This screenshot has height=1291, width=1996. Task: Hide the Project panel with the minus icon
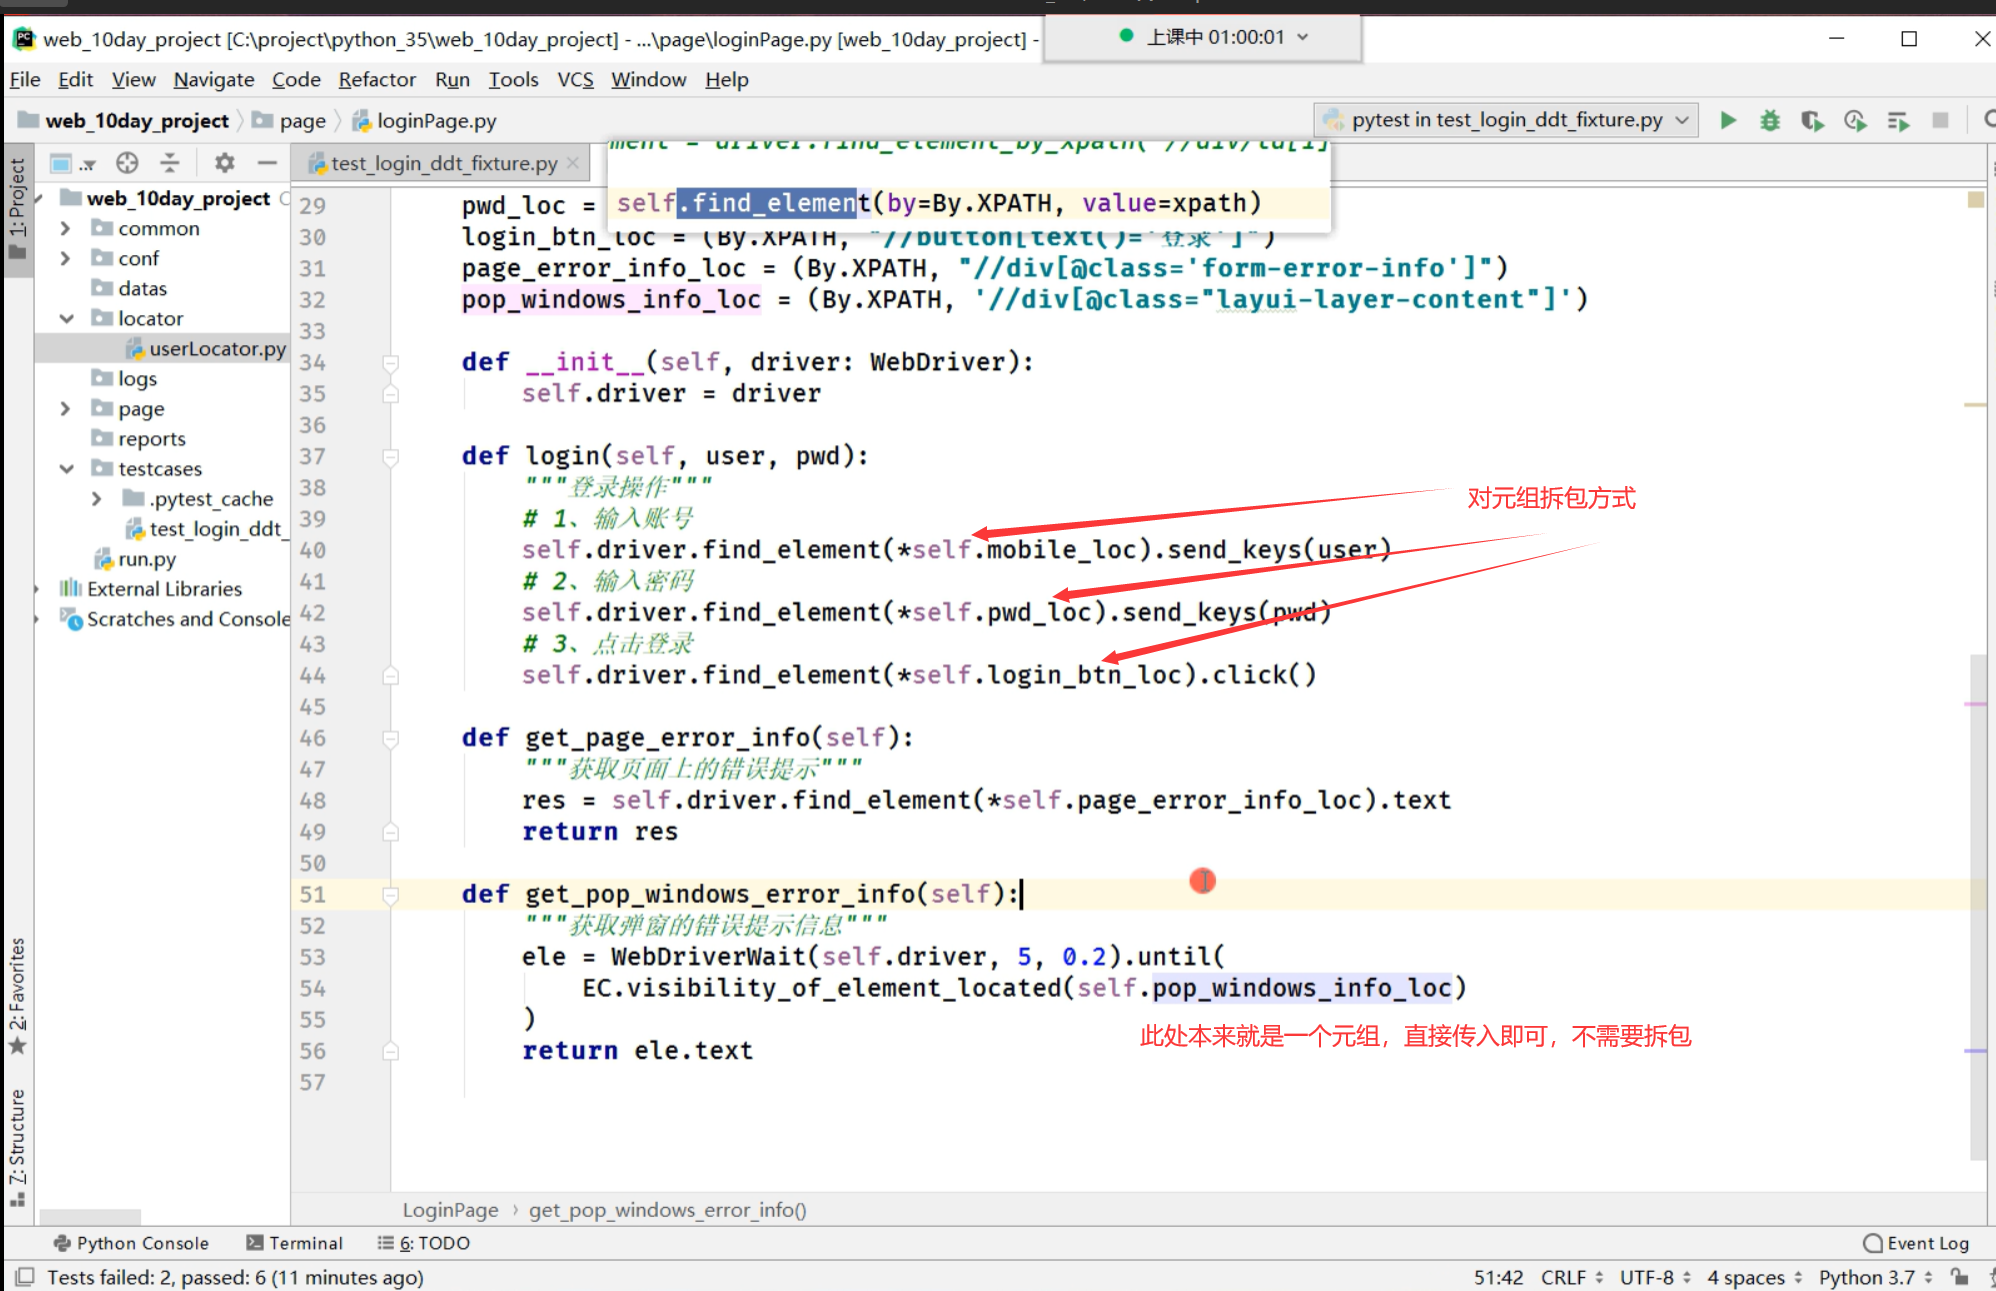click(x=267, y=163)
